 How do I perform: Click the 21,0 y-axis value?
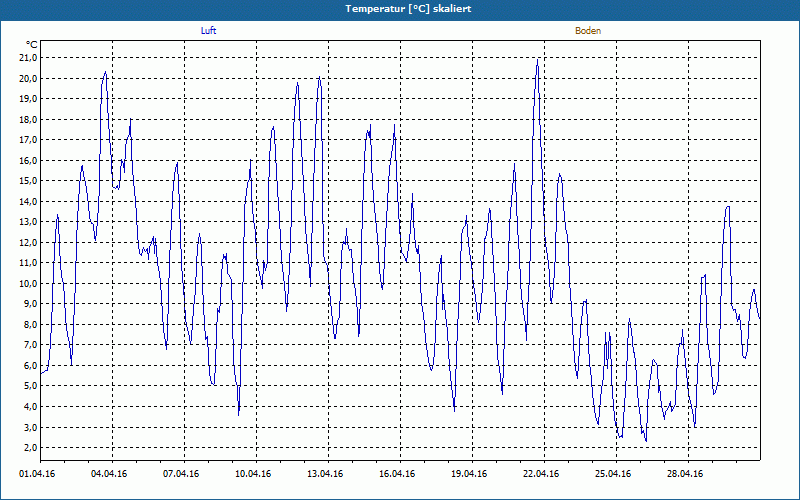[x=28, y=58]
